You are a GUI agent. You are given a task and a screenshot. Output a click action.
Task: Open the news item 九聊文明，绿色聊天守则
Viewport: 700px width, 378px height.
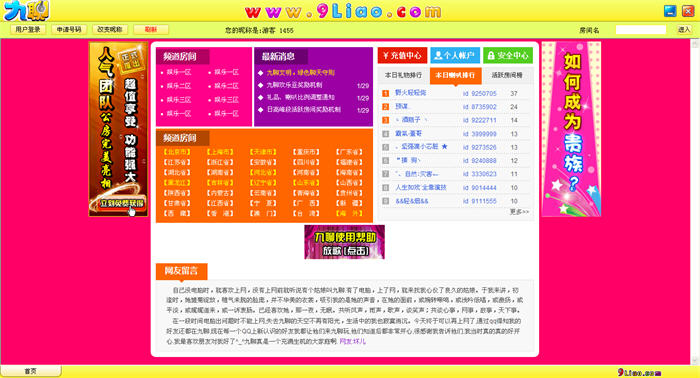(300, 72)
